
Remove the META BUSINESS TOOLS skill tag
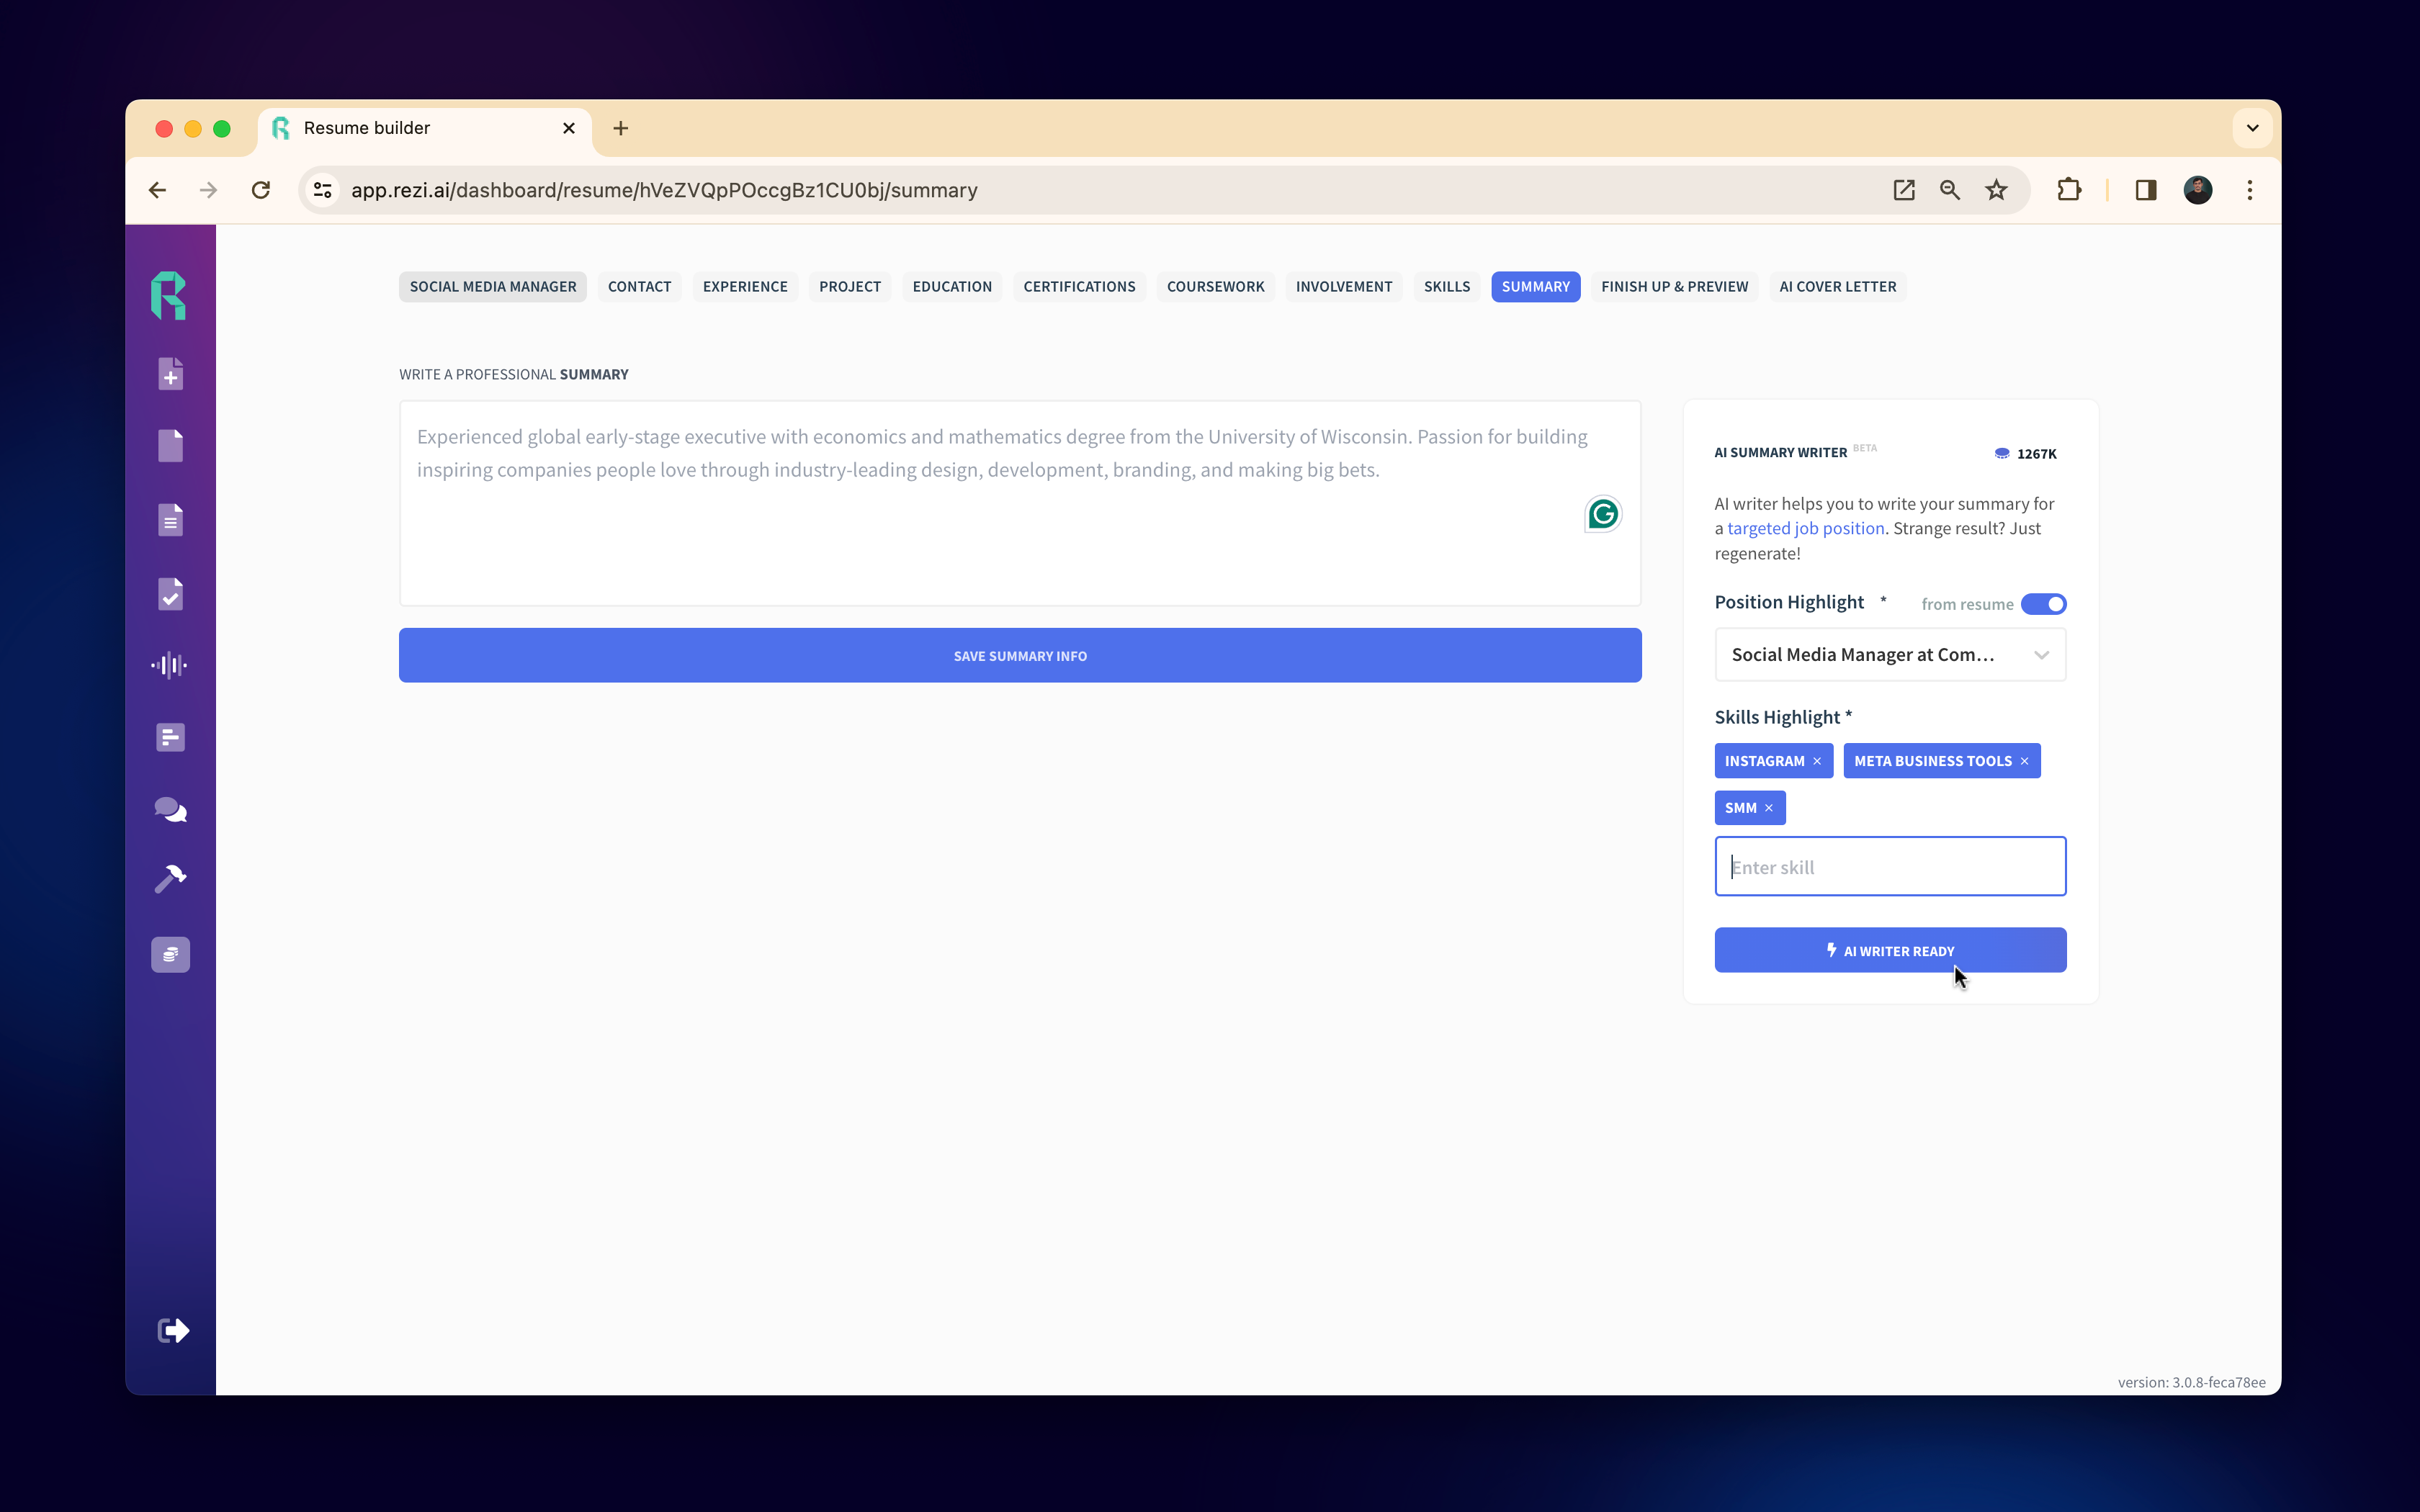[2024, 761]
